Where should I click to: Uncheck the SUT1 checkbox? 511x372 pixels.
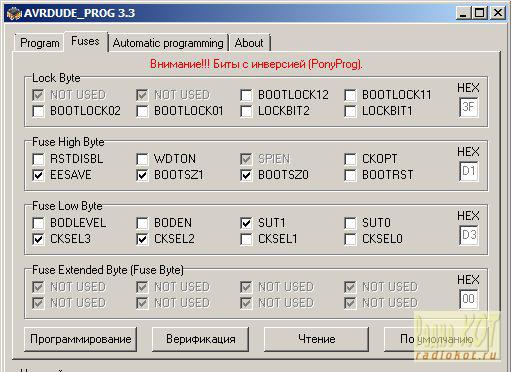[246, 223]
